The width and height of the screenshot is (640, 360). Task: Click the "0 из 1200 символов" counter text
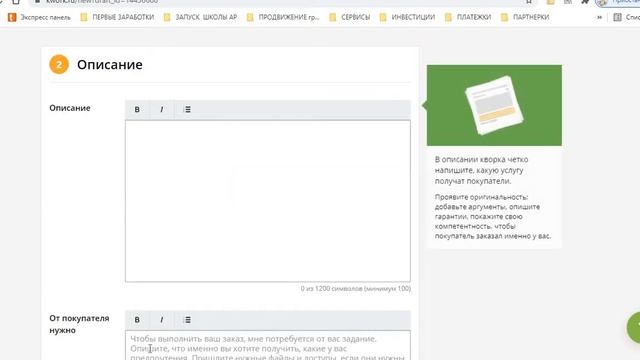coord(356,289)
